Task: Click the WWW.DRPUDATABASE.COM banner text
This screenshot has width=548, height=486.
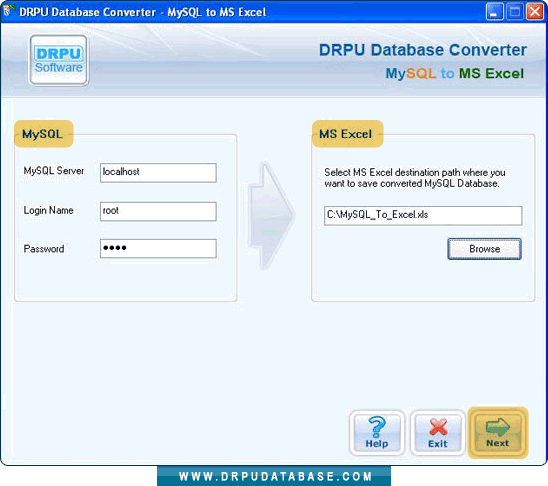Action: click(274, 477)
